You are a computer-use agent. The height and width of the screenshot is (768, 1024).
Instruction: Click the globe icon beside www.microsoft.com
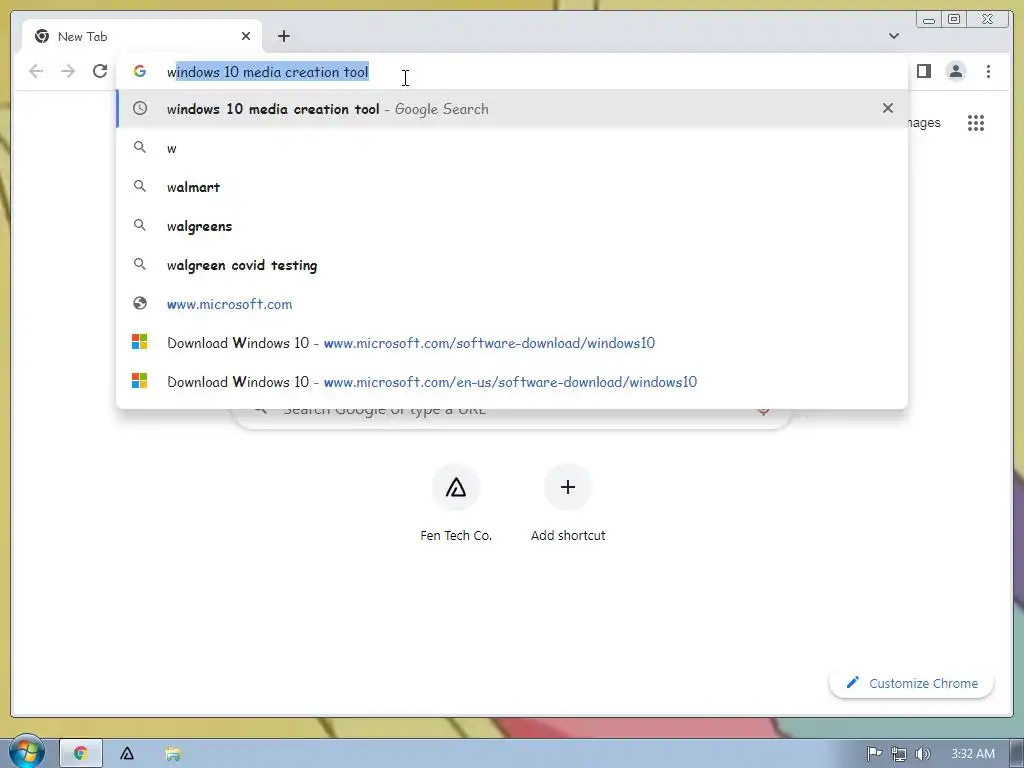point(140,303)
